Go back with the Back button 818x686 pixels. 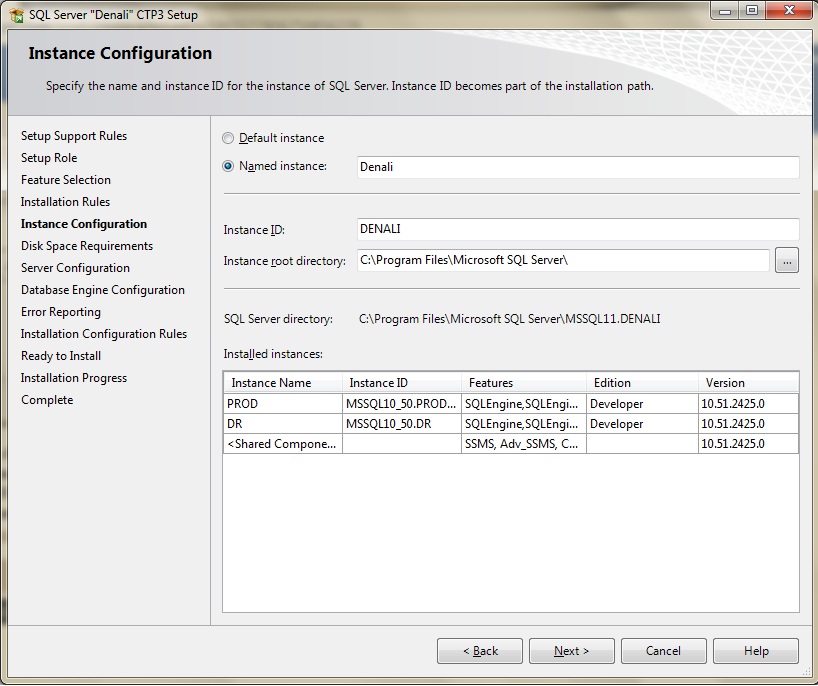click(x=480, y=651)
